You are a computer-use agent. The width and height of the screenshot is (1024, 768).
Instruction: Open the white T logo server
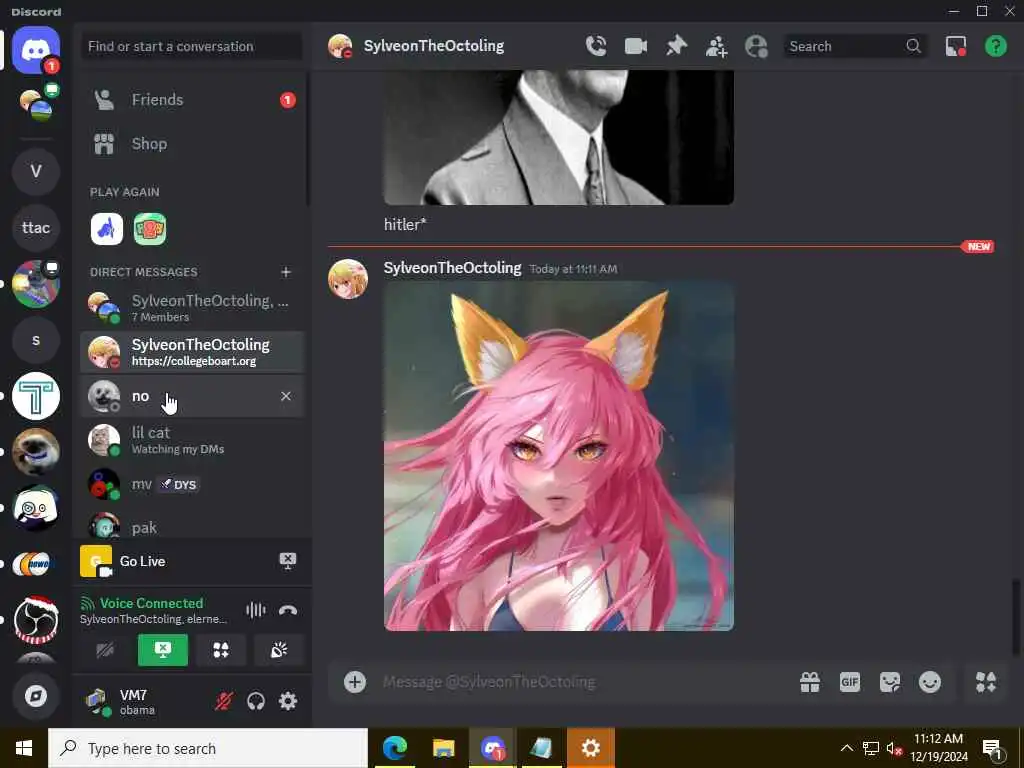[36, 396]
